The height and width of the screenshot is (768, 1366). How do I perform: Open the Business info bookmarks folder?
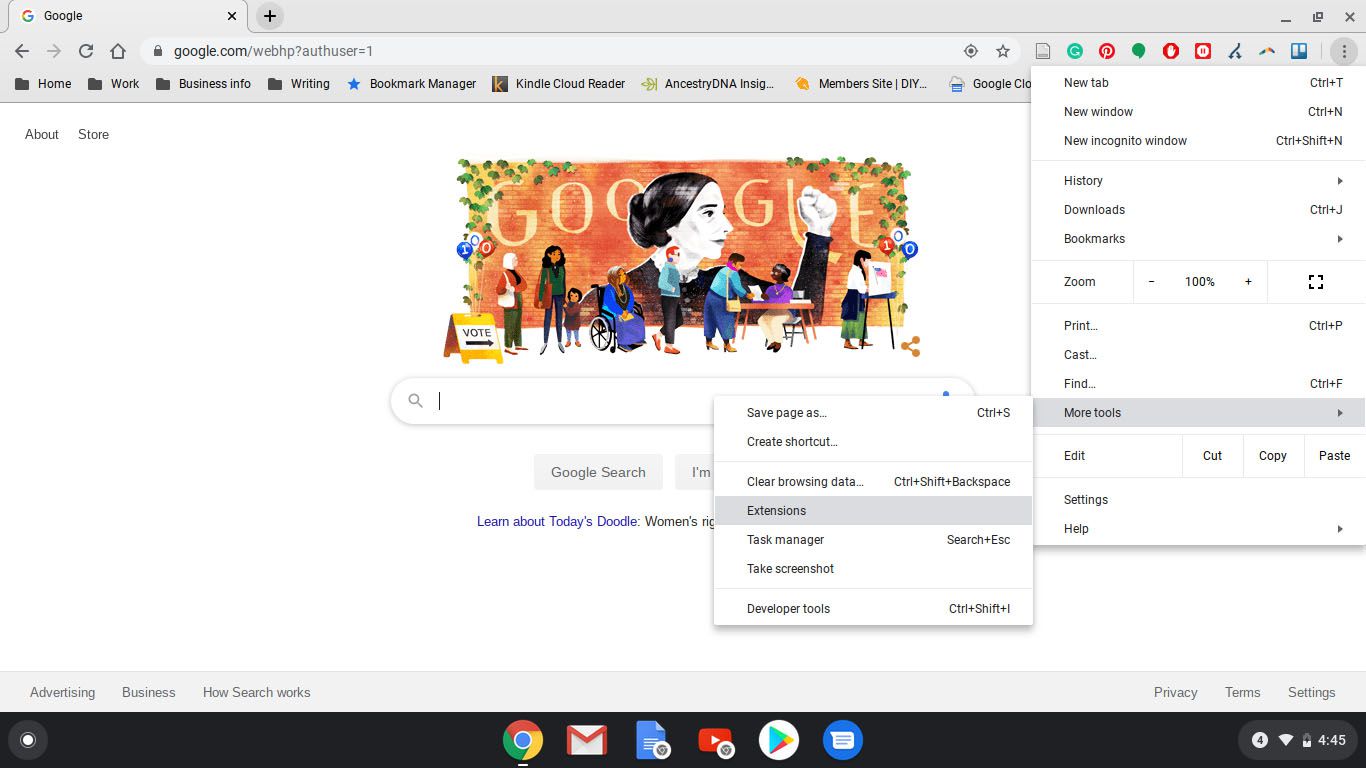pyautogui.click(x=203, y=84)
